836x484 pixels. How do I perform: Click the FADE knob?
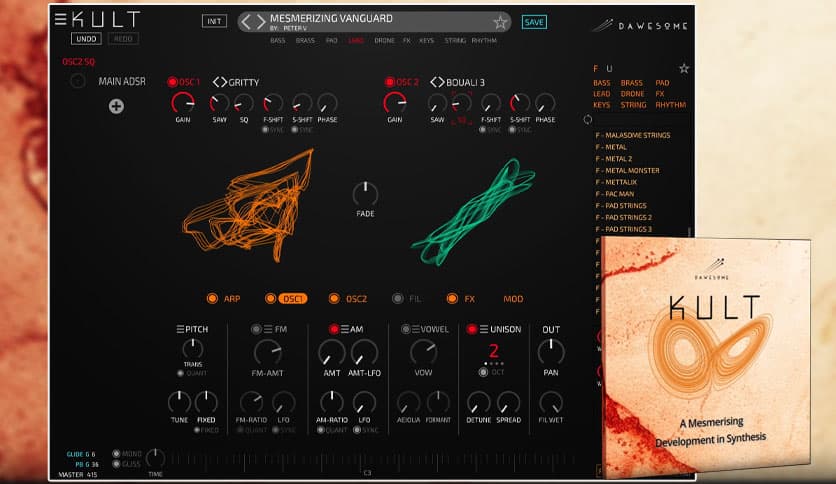click(365, 194)
